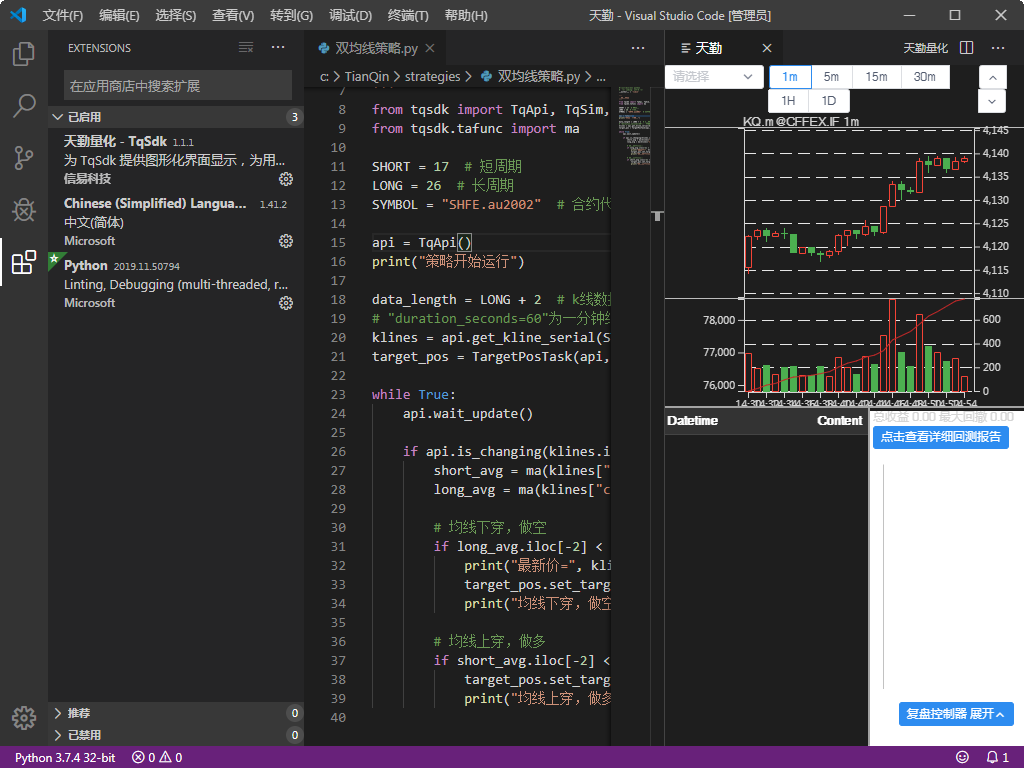The image size is (1024, 768).
Task: Open the 转到(G) menu
Action: pos(291,15)
